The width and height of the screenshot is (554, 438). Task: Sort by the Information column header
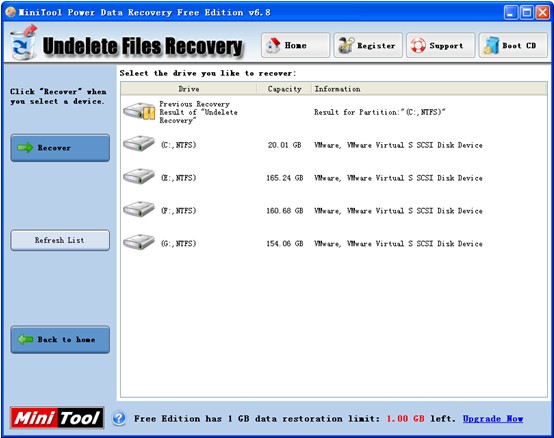tap(429, 89)
